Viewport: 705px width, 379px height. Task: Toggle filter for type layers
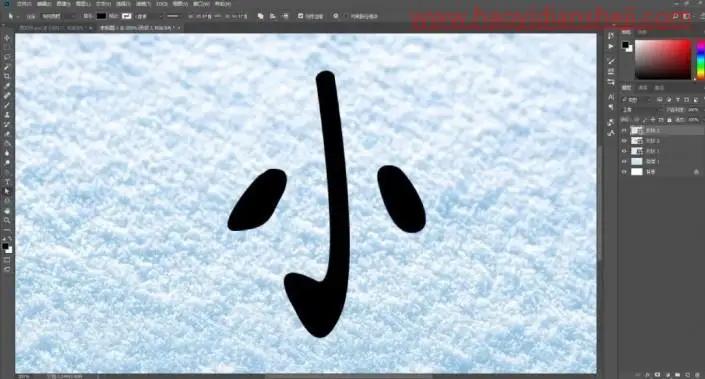pos(678,99)
